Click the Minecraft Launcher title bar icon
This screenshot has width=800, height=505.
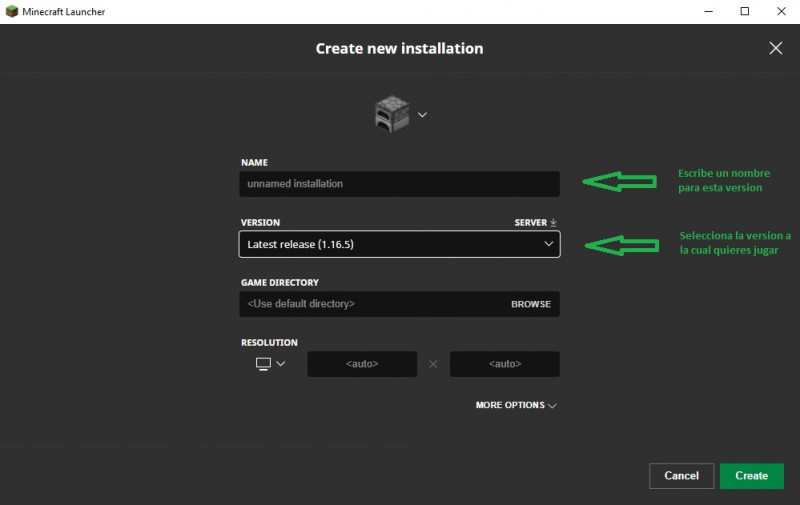click(12, 11)
